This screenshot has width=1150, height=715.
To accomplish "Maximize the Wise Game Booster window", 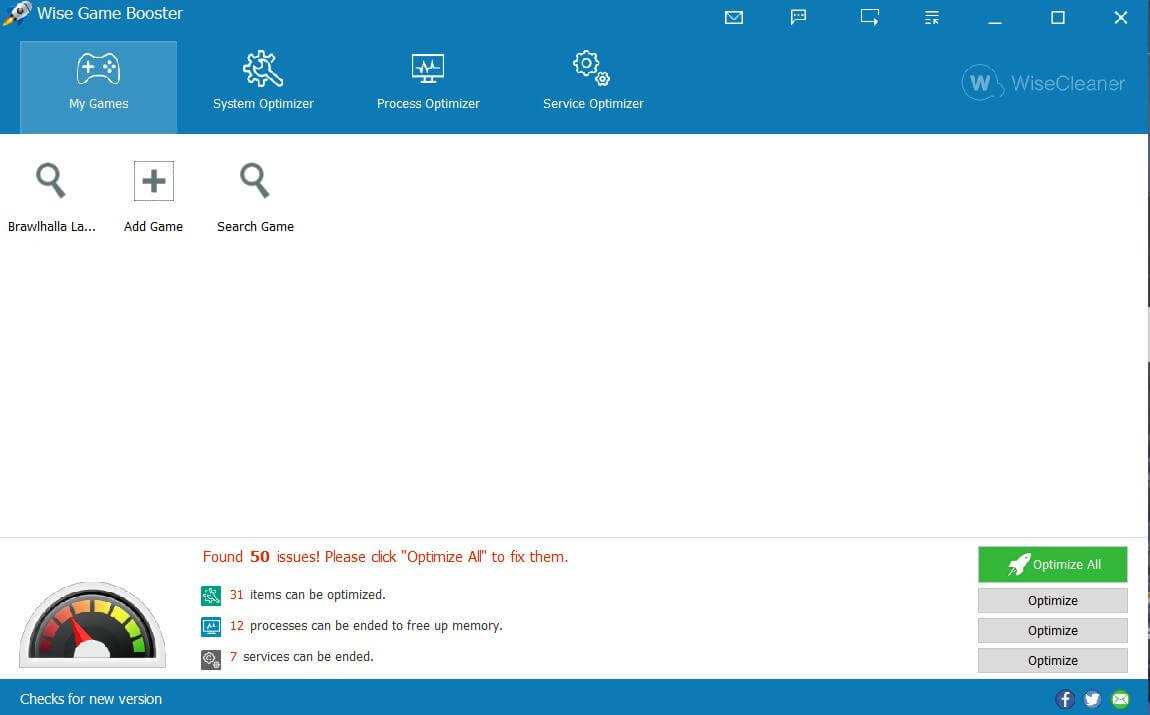I will click(x=1058, y=18).
